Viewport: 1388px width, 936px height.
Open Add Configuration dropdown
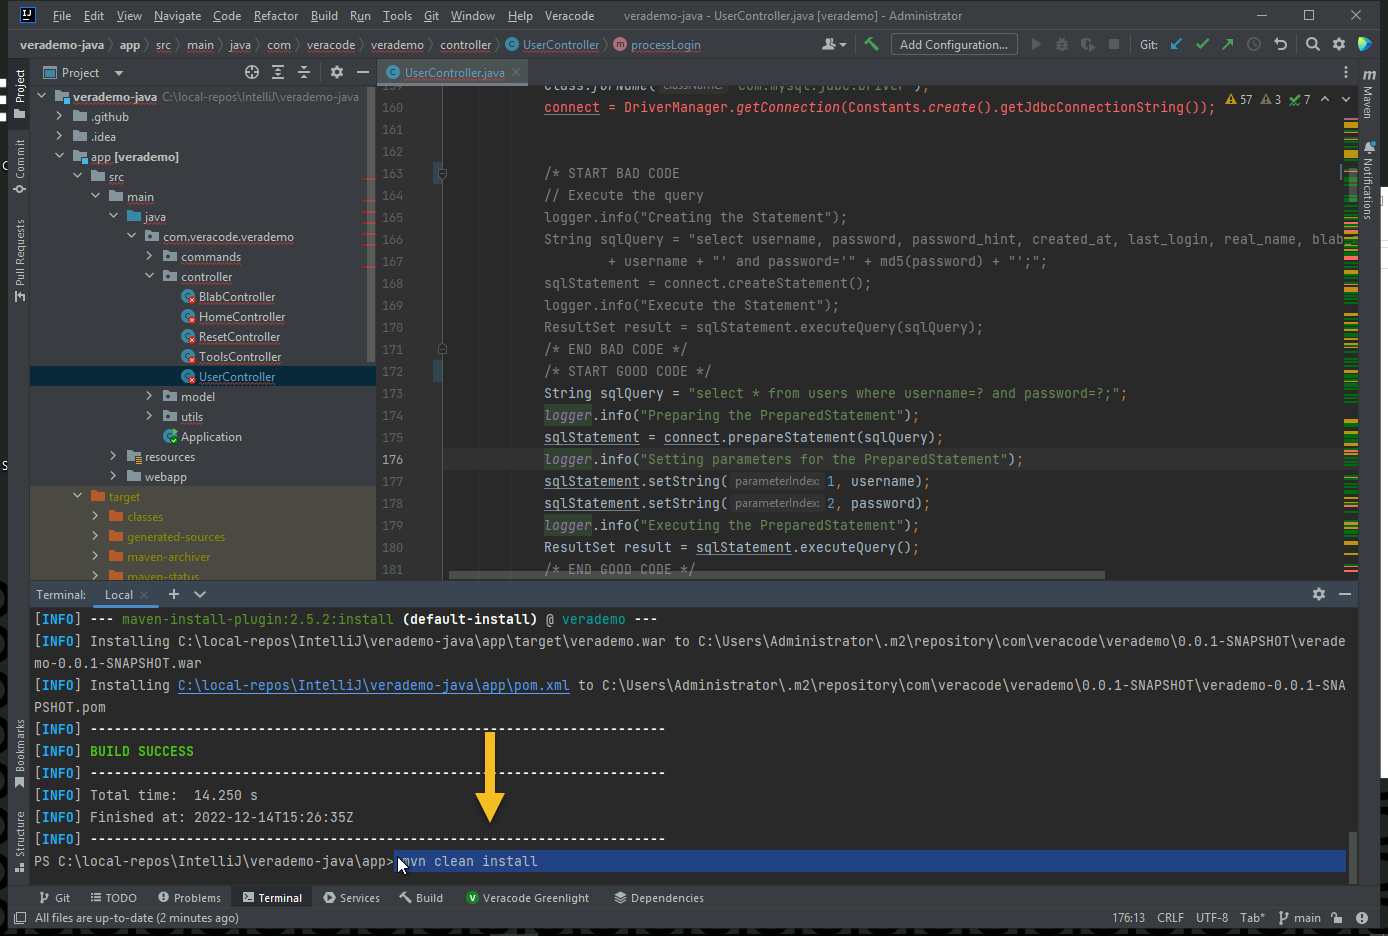(x=954, y=44)
